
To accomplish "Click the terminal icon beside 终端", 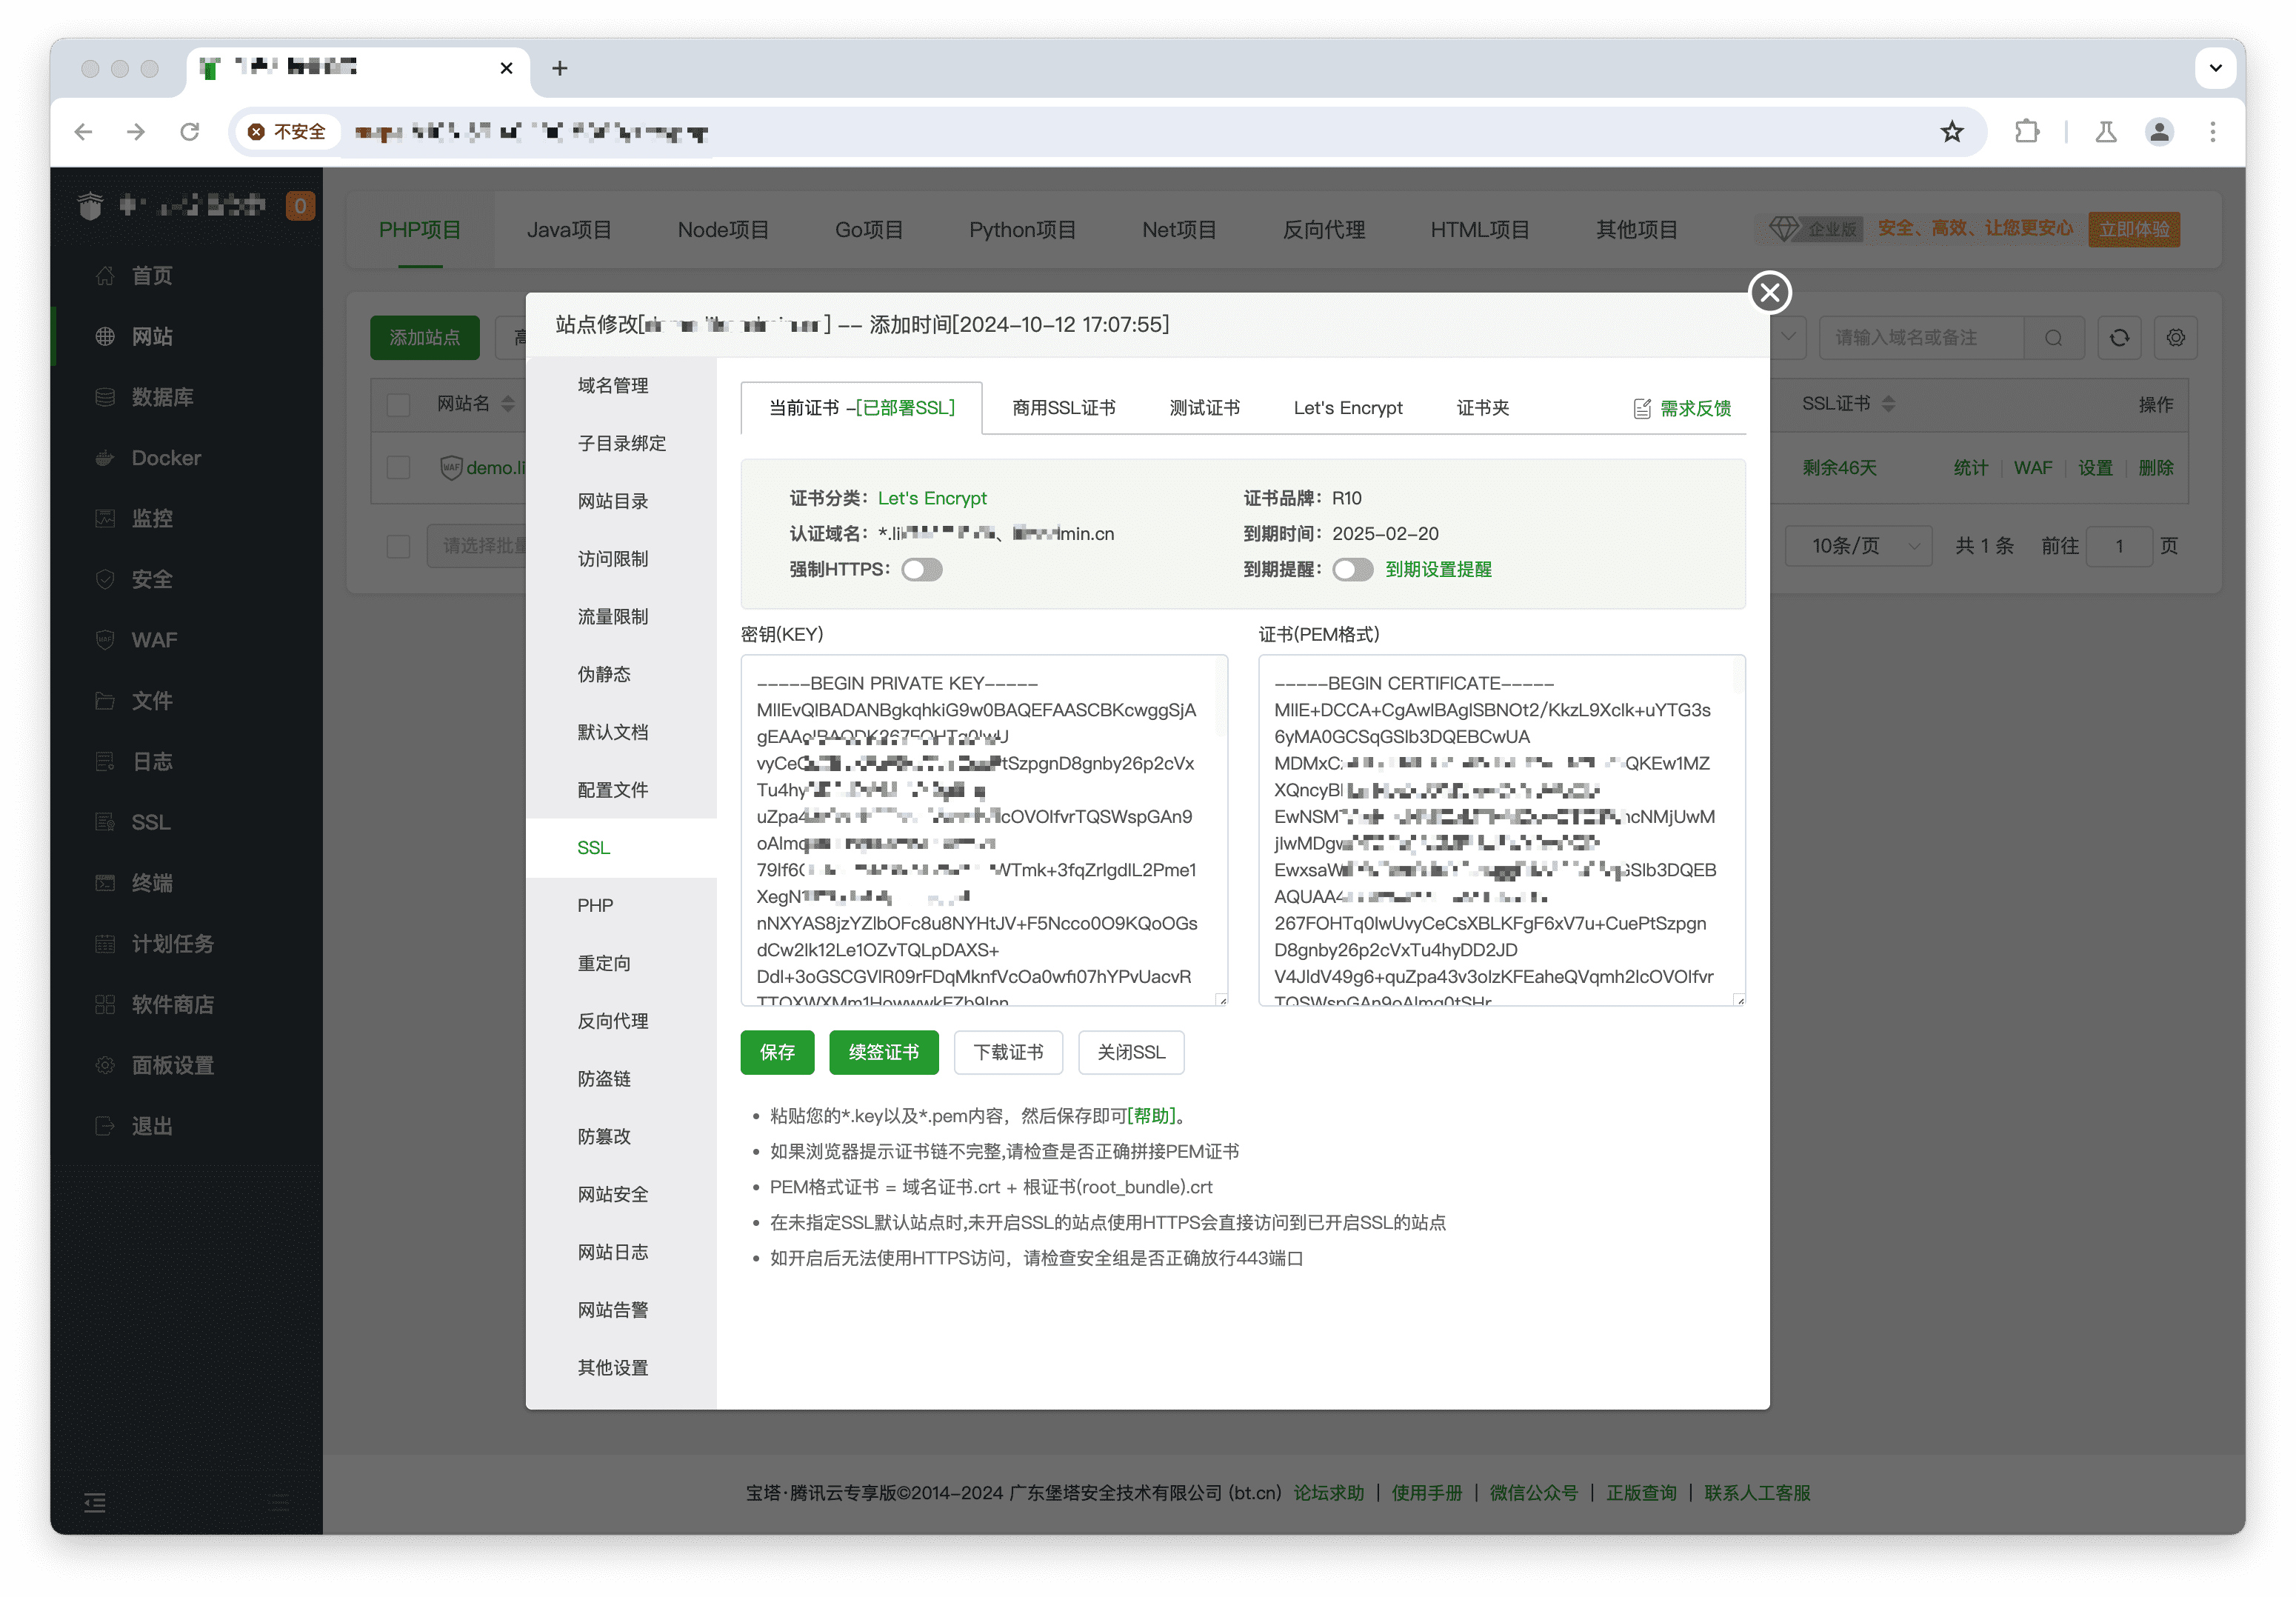I will tap(105, 883).
